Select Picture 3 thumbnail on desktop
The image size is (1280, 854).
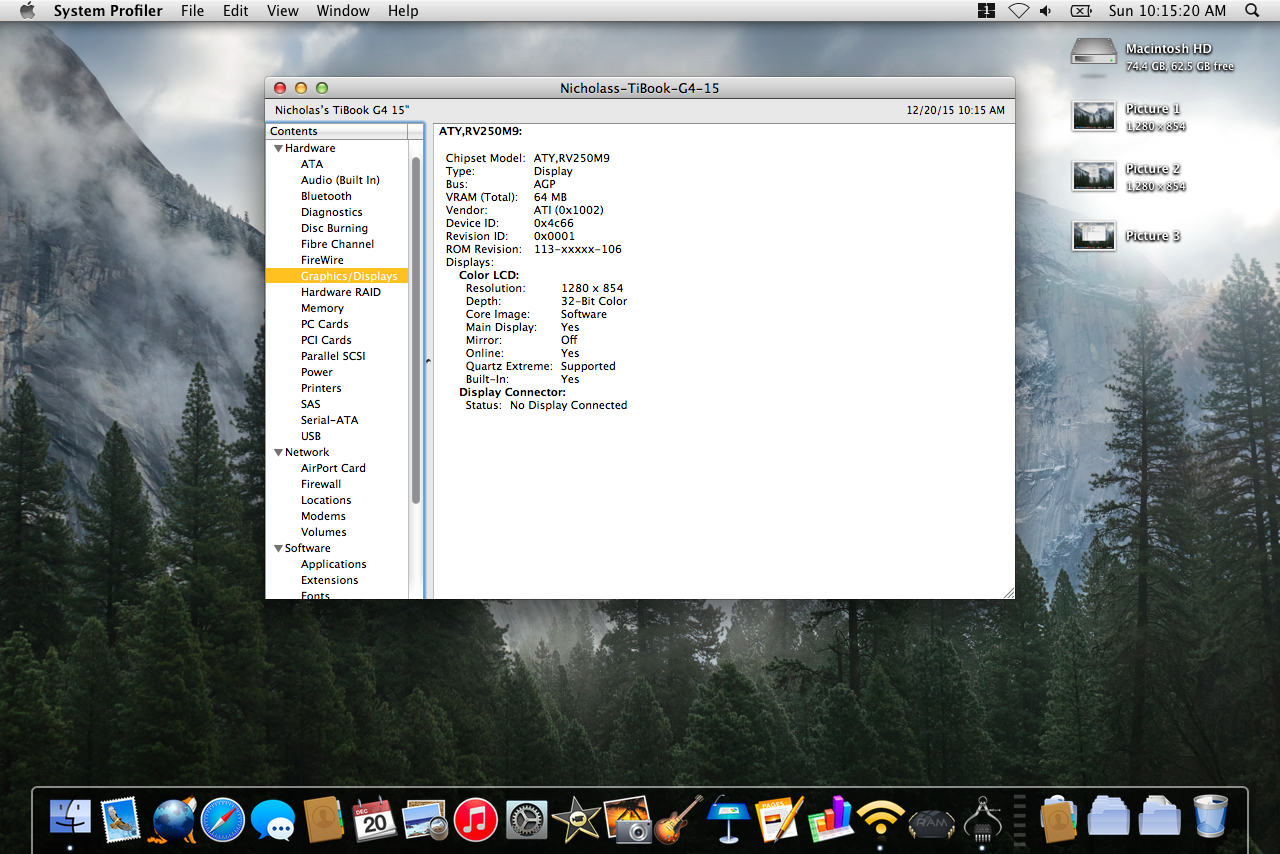(x=1093, y=236)
